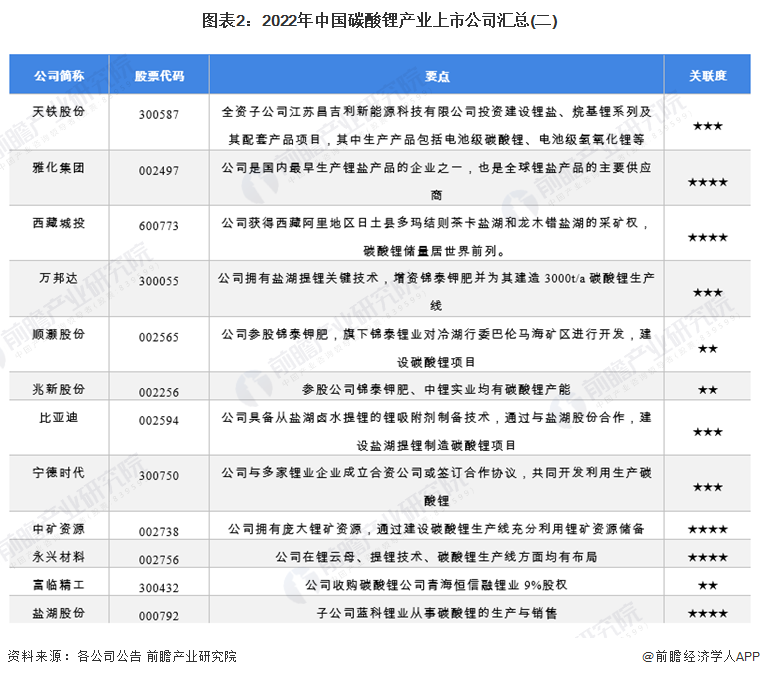The width and height of the screenshot is (760, 677).
Task: Click the star rating for 天铁股份
Action: click(x=708, y=126)
